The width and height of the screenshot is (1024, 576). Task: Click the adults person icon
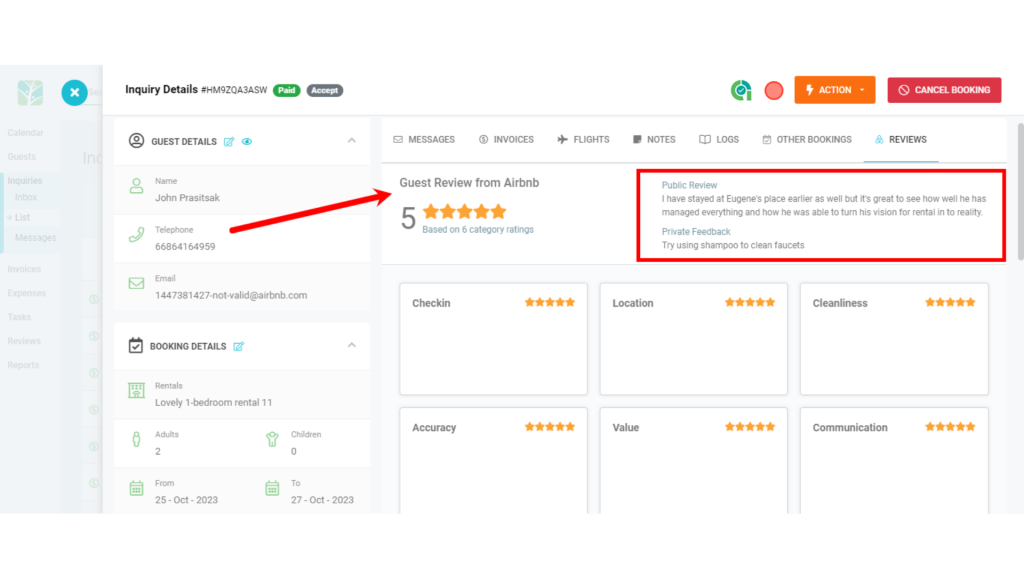(136, 439)
